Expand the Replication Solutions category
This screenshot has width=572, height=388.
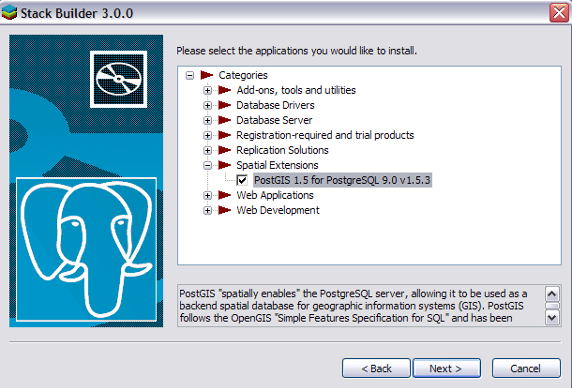[208, 150]
